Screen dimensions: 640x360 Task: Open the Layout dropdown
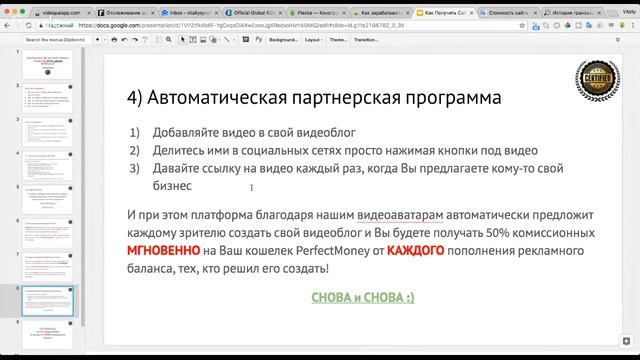(313, 40)
